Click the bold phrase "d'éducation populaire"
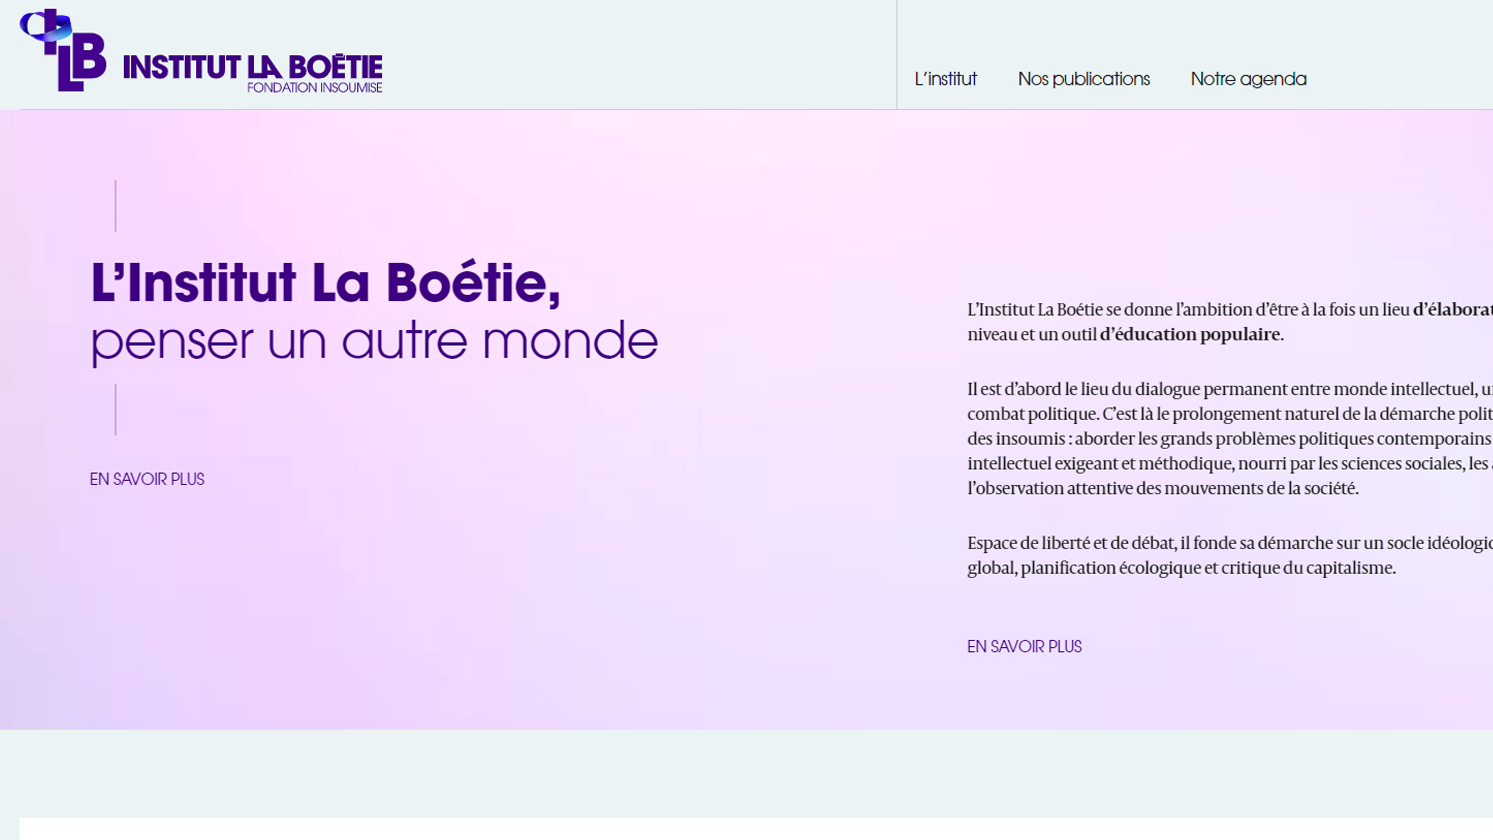The image size is (1493, 840). pos(1189,335)
